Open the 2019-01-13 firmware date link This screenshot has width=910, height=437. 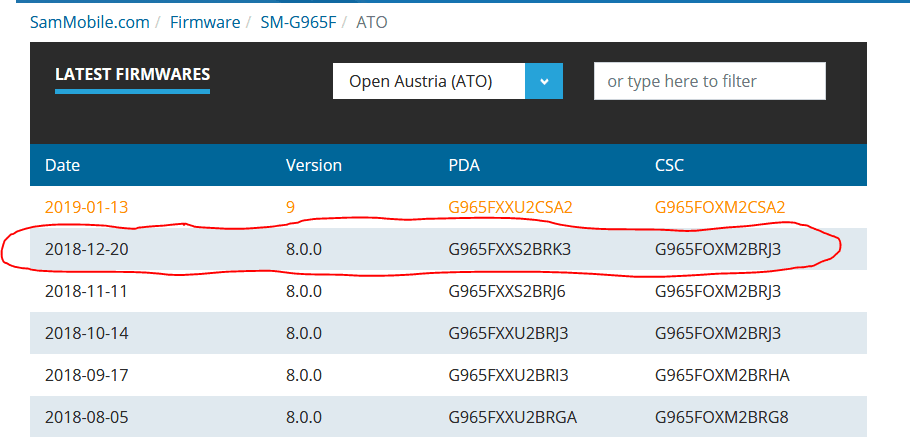tap(86, 207)
